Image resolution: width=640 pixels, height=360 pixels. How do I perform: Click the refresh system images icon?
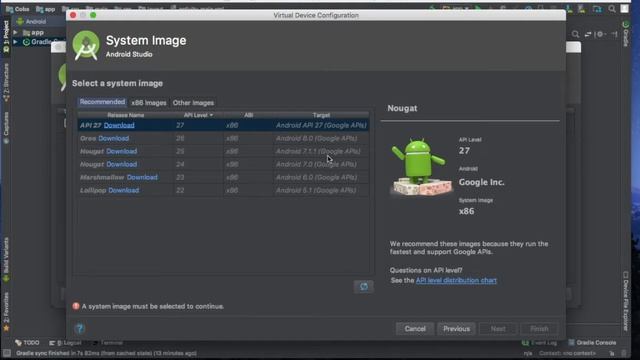(x=363, y=287)
